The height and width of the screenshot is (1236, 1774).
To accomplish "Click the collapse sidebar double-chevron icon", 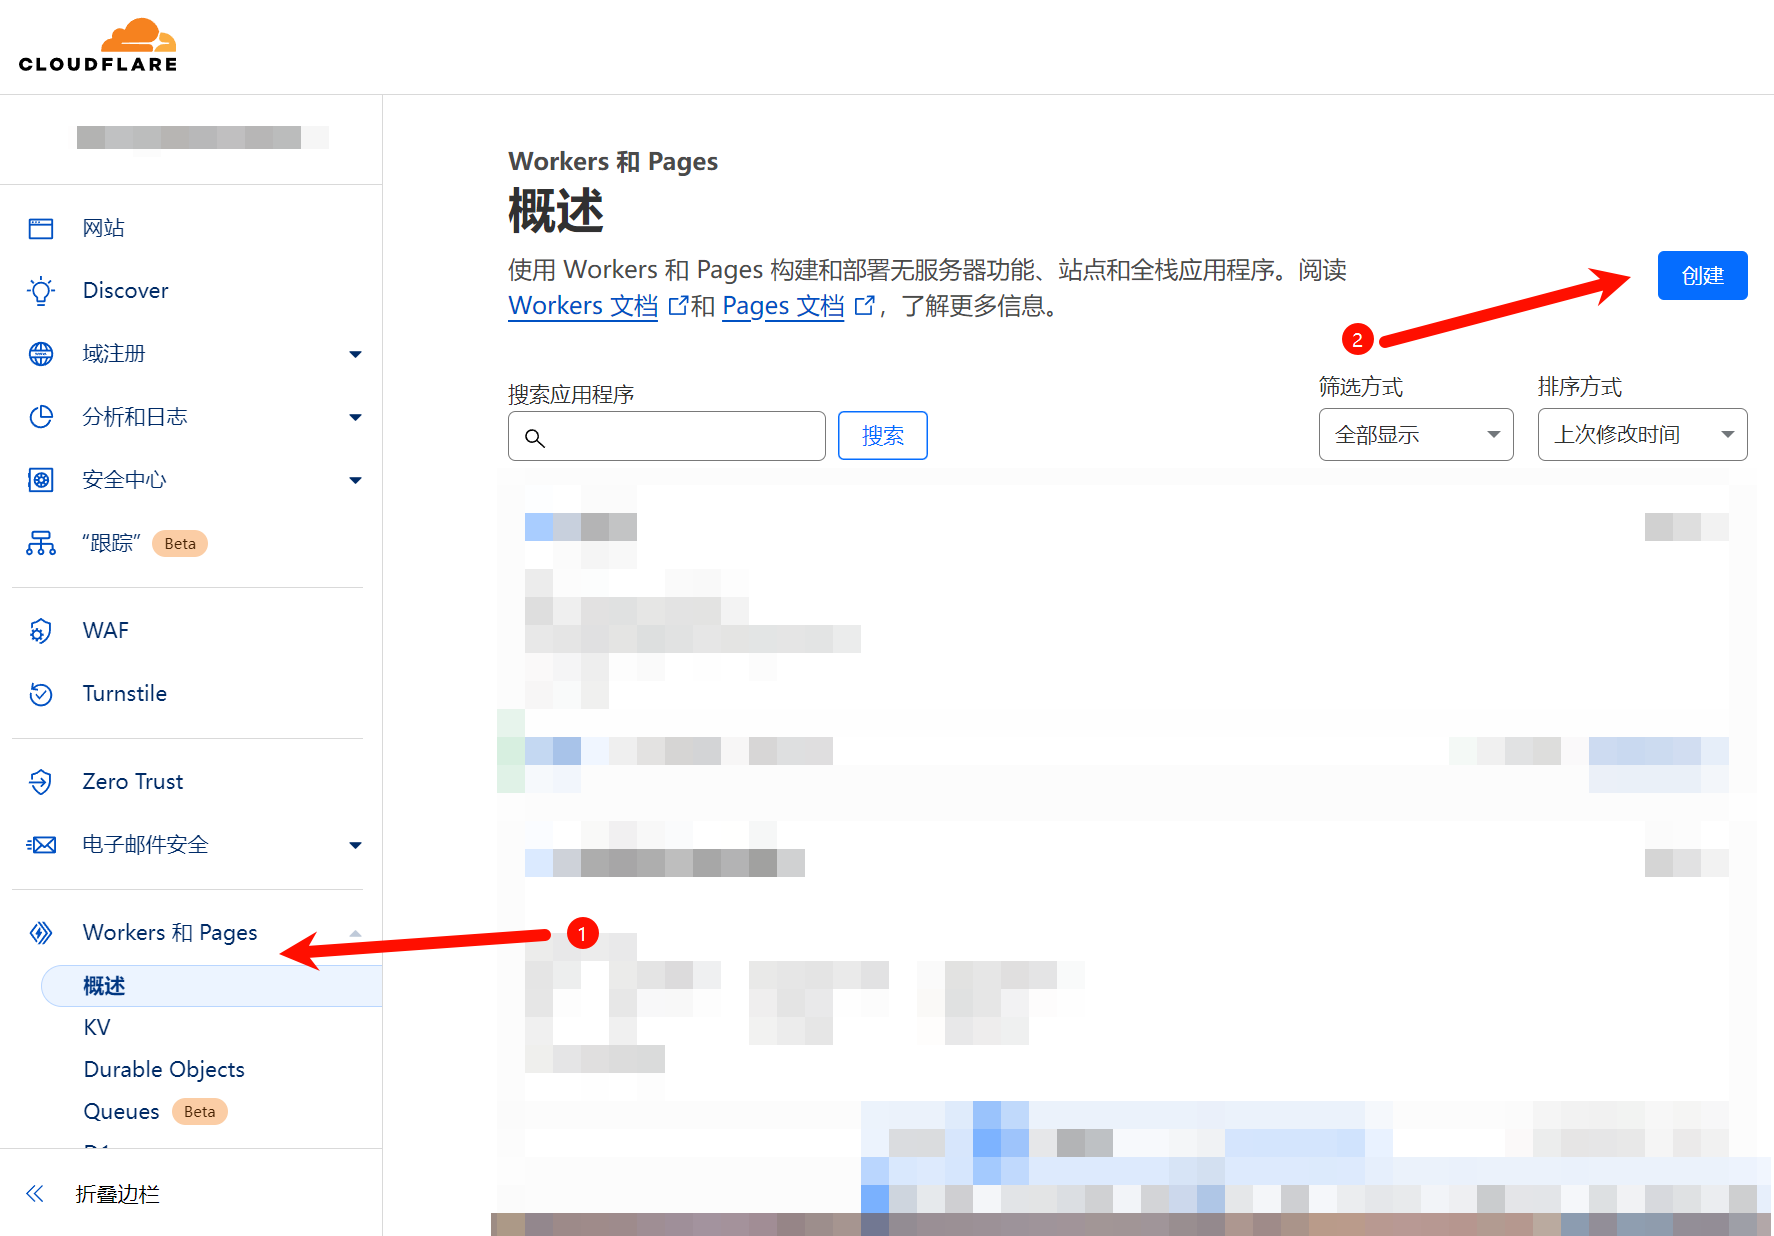I will [x=35, y=1193].
